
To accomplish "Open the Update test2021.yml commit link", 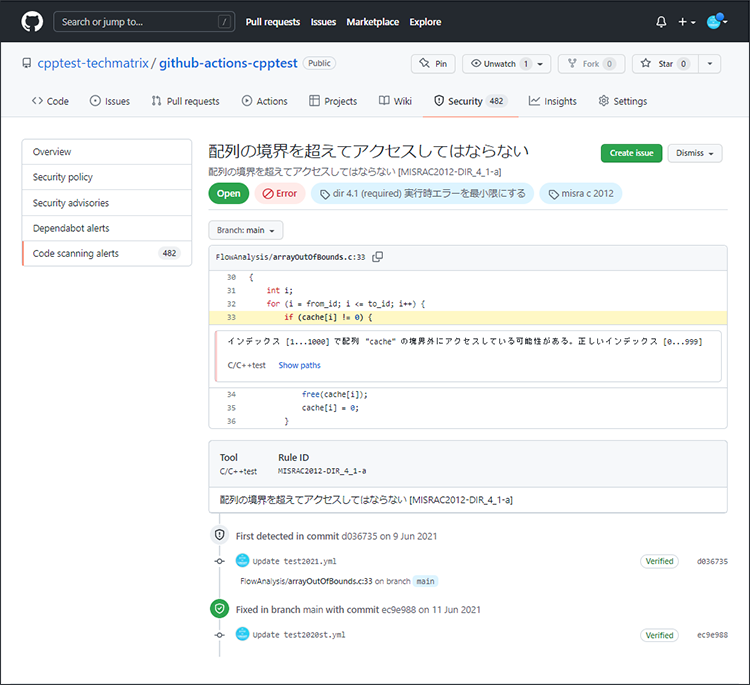I will (294, 561).
